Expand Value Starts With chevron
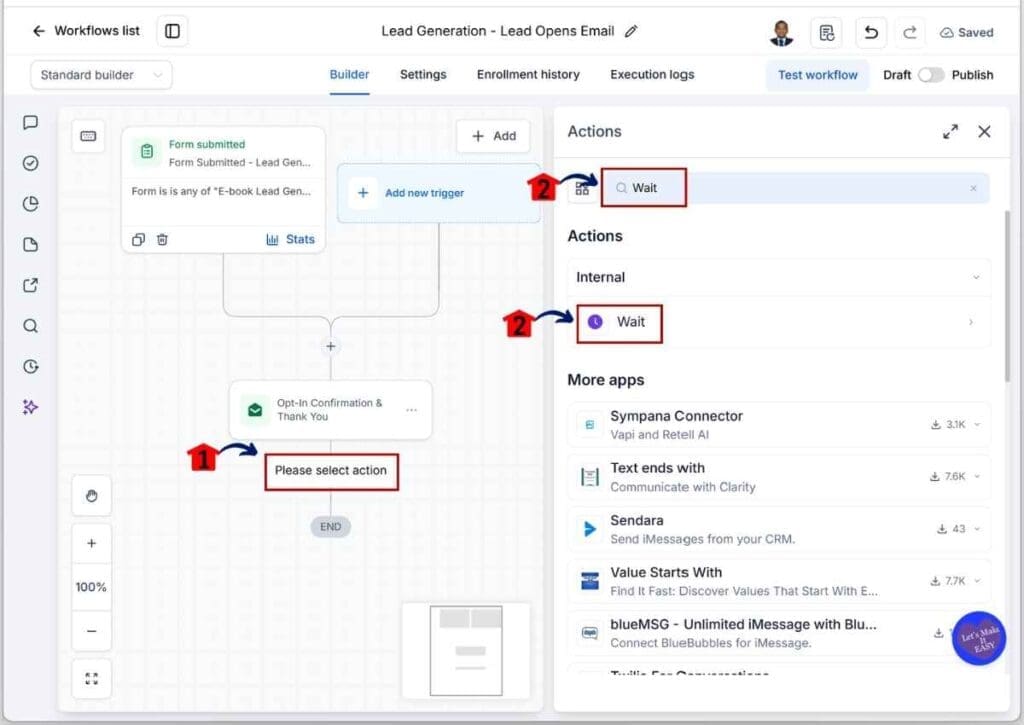The image size is (1024, 725). tap(977, 581)
